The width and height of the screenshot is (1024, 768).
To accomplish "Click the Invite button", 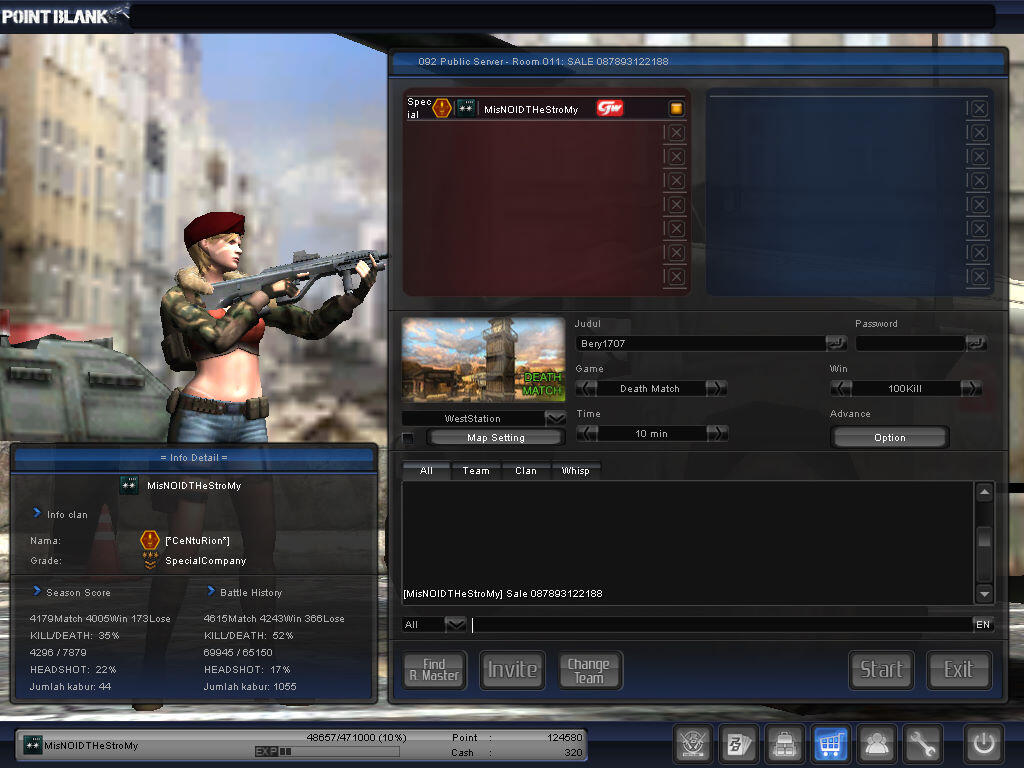I will [x=513, y=670].
